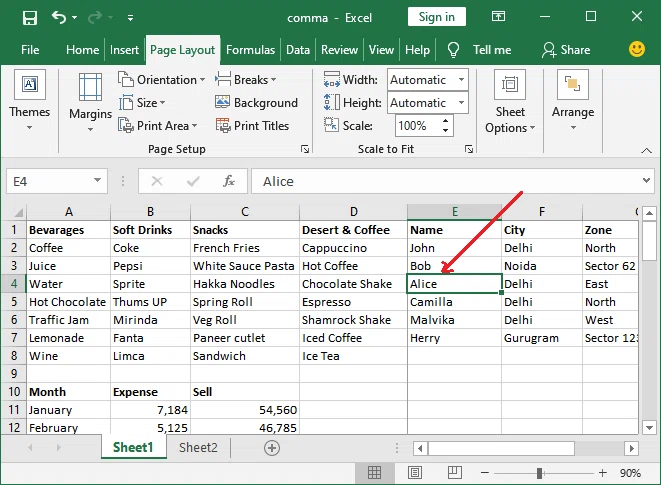
Task: Click the fx Insert Function icon
Action: pyautogui.click(x=229, y=181)
